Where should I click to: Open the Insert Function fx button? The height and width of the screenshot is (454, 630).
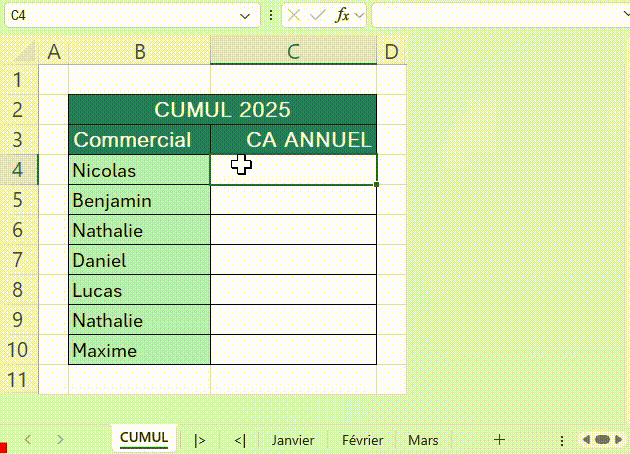tap(343, 16)
